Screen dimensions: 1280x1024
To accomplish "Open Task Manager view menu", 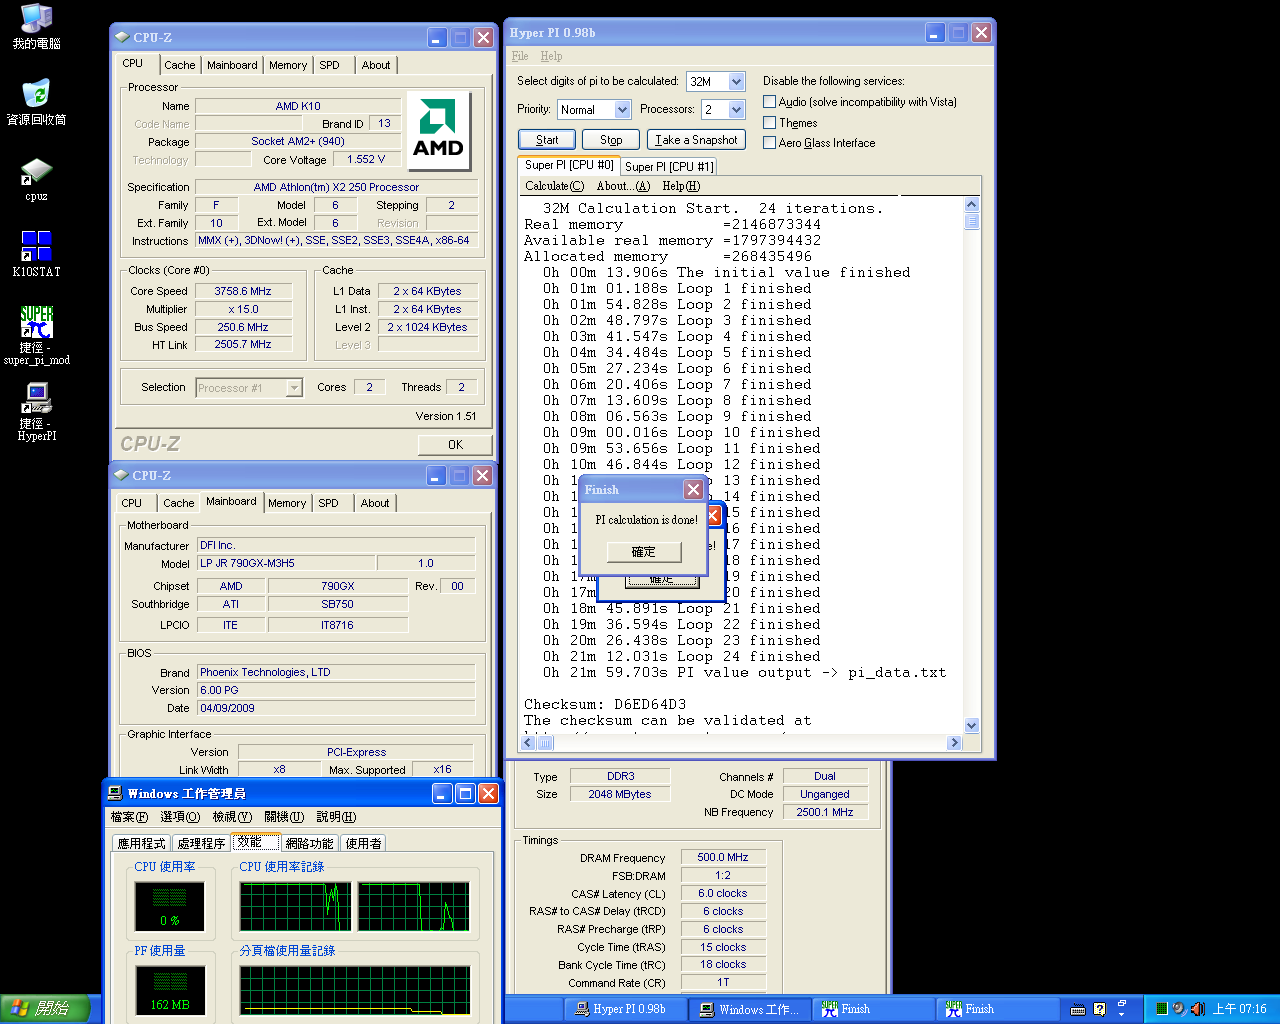I will [232, 817].
